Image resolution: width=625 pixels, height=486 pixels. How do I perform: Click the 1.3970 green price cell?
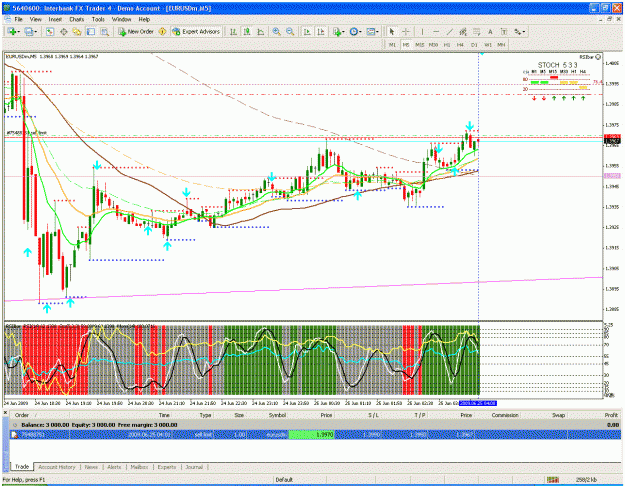(311, 435)
